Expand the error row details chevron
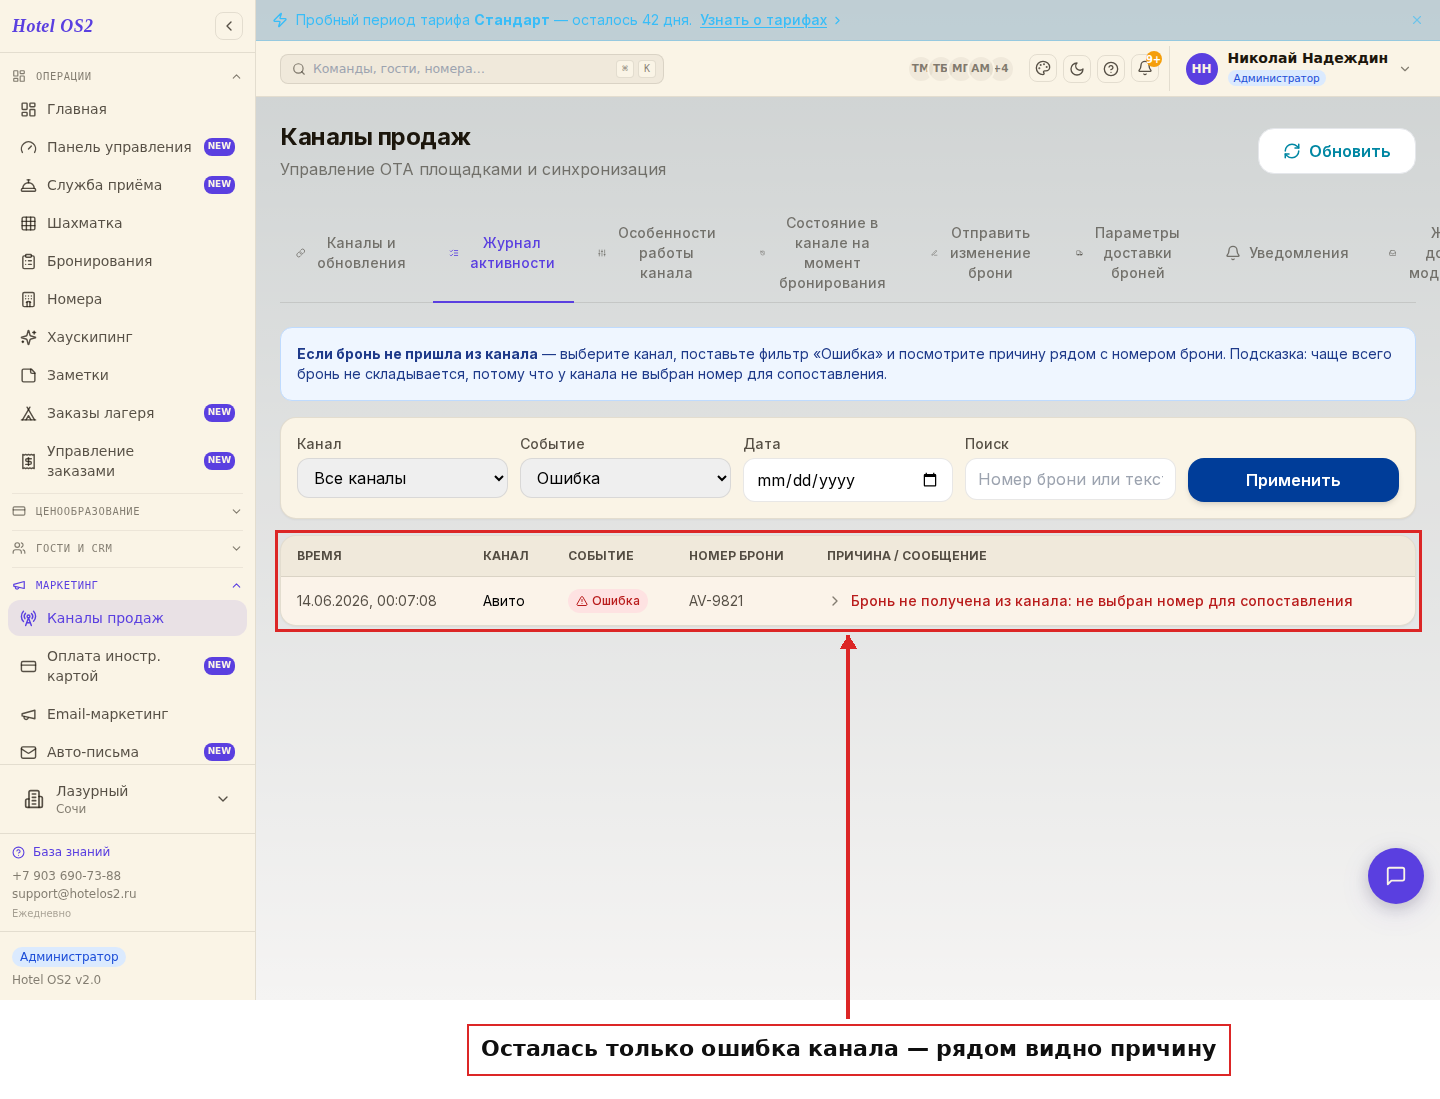The image size is (1440, 1099). [x=835, y=601]
